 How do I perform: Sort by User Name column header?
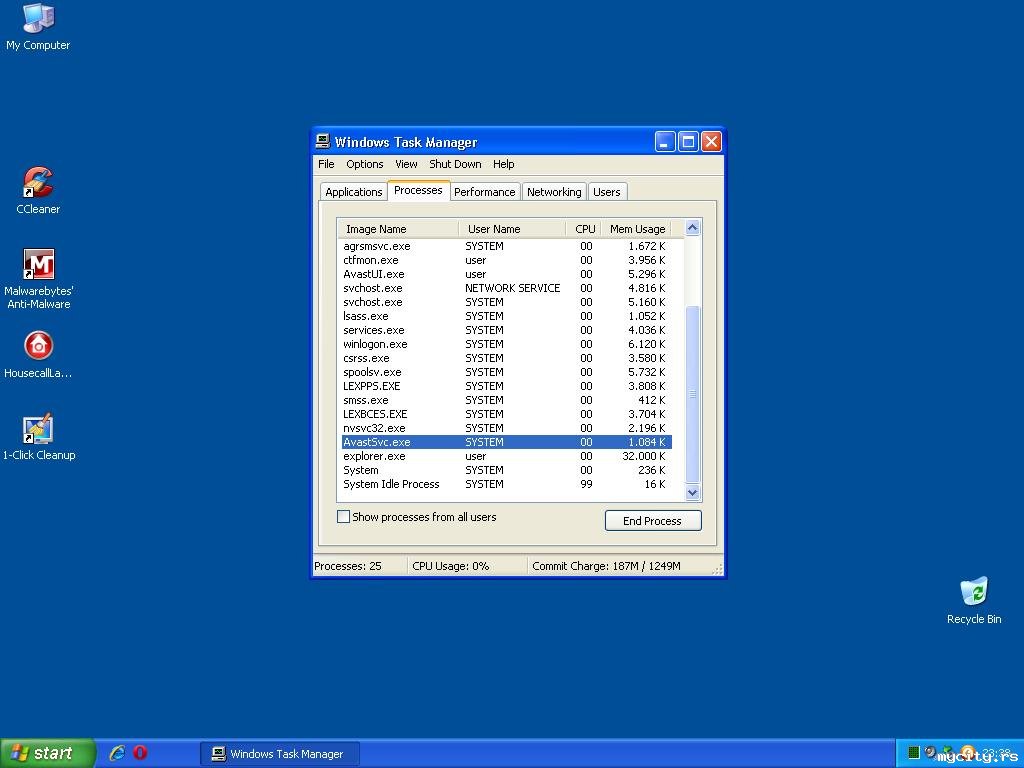(512, 229)
